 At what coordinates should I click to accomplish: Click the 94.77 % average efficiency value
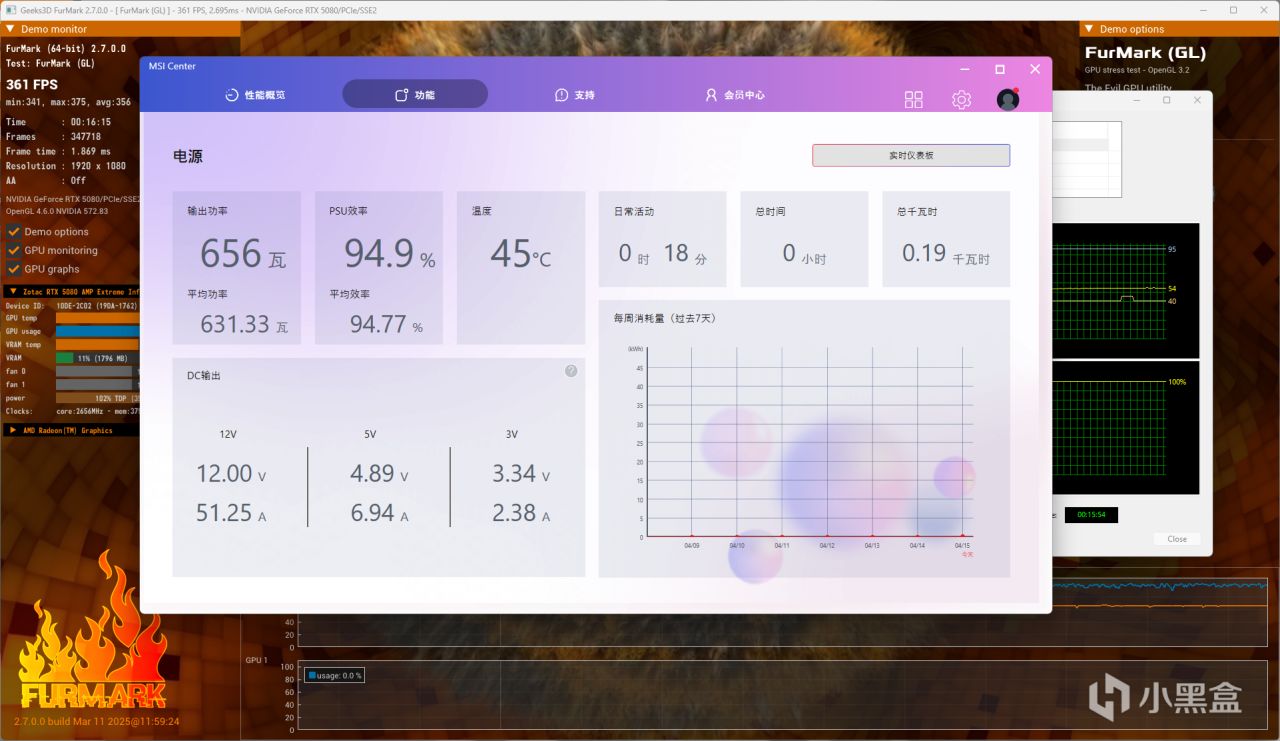[x=386, y=324]
